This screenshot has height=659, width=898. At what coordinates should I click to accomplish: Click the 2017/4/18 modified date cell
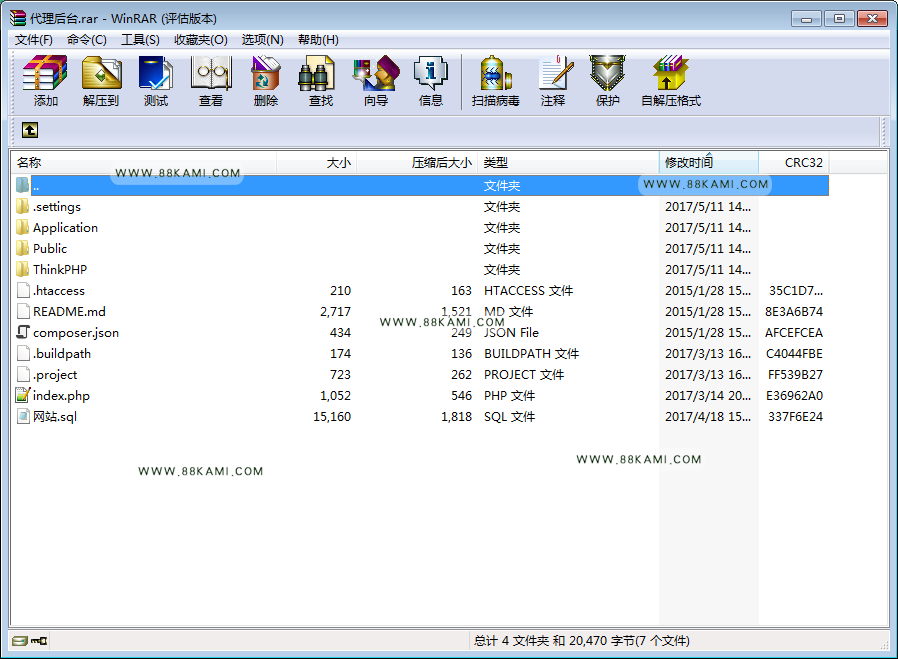point(708,417)
